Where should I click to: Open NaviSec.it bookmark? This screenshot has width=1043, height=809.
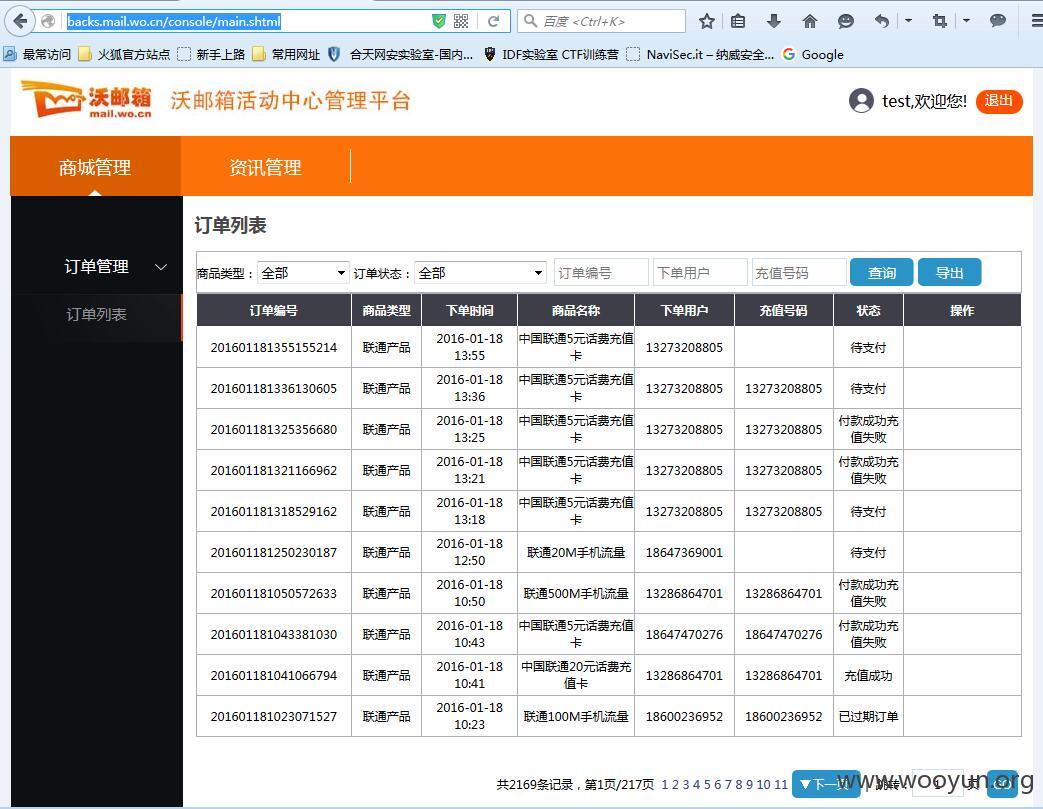[x=701, y=55]
